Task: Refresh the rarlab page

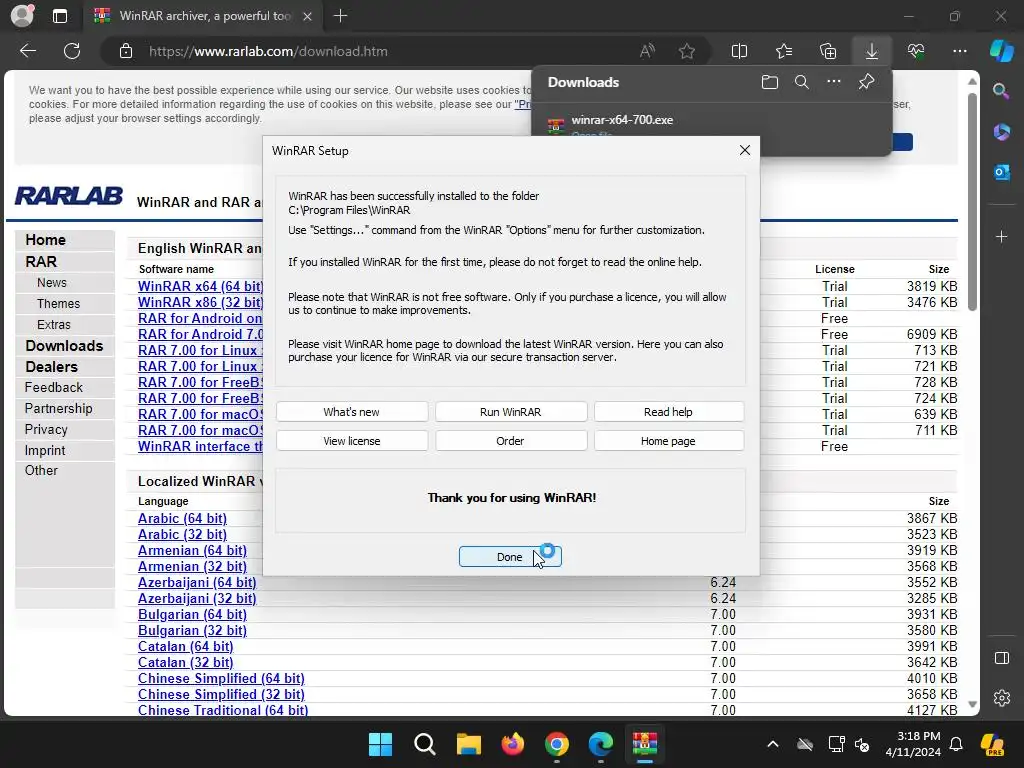Action: pos(72,51)
